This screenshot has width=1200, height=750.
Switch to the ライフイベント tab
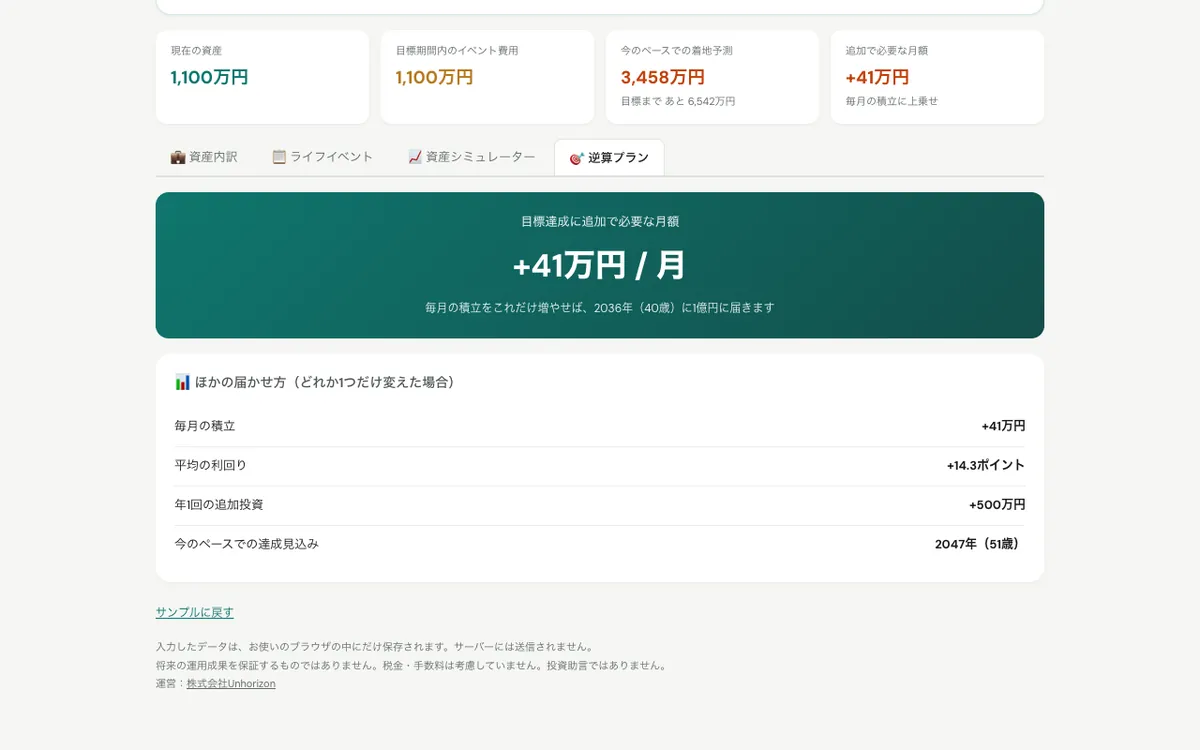[322, 157]
